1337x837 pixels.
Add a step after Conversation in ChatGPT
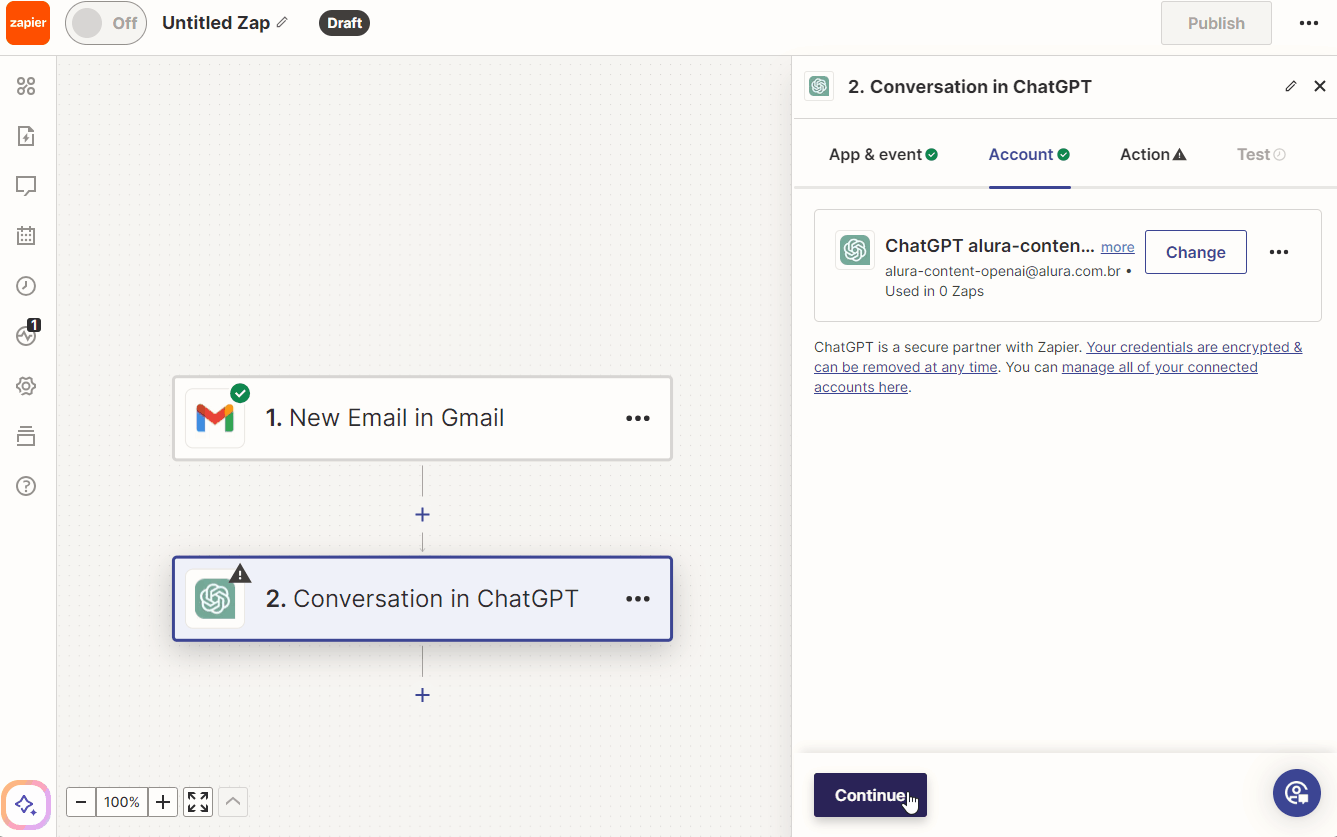tap(422, 694)
